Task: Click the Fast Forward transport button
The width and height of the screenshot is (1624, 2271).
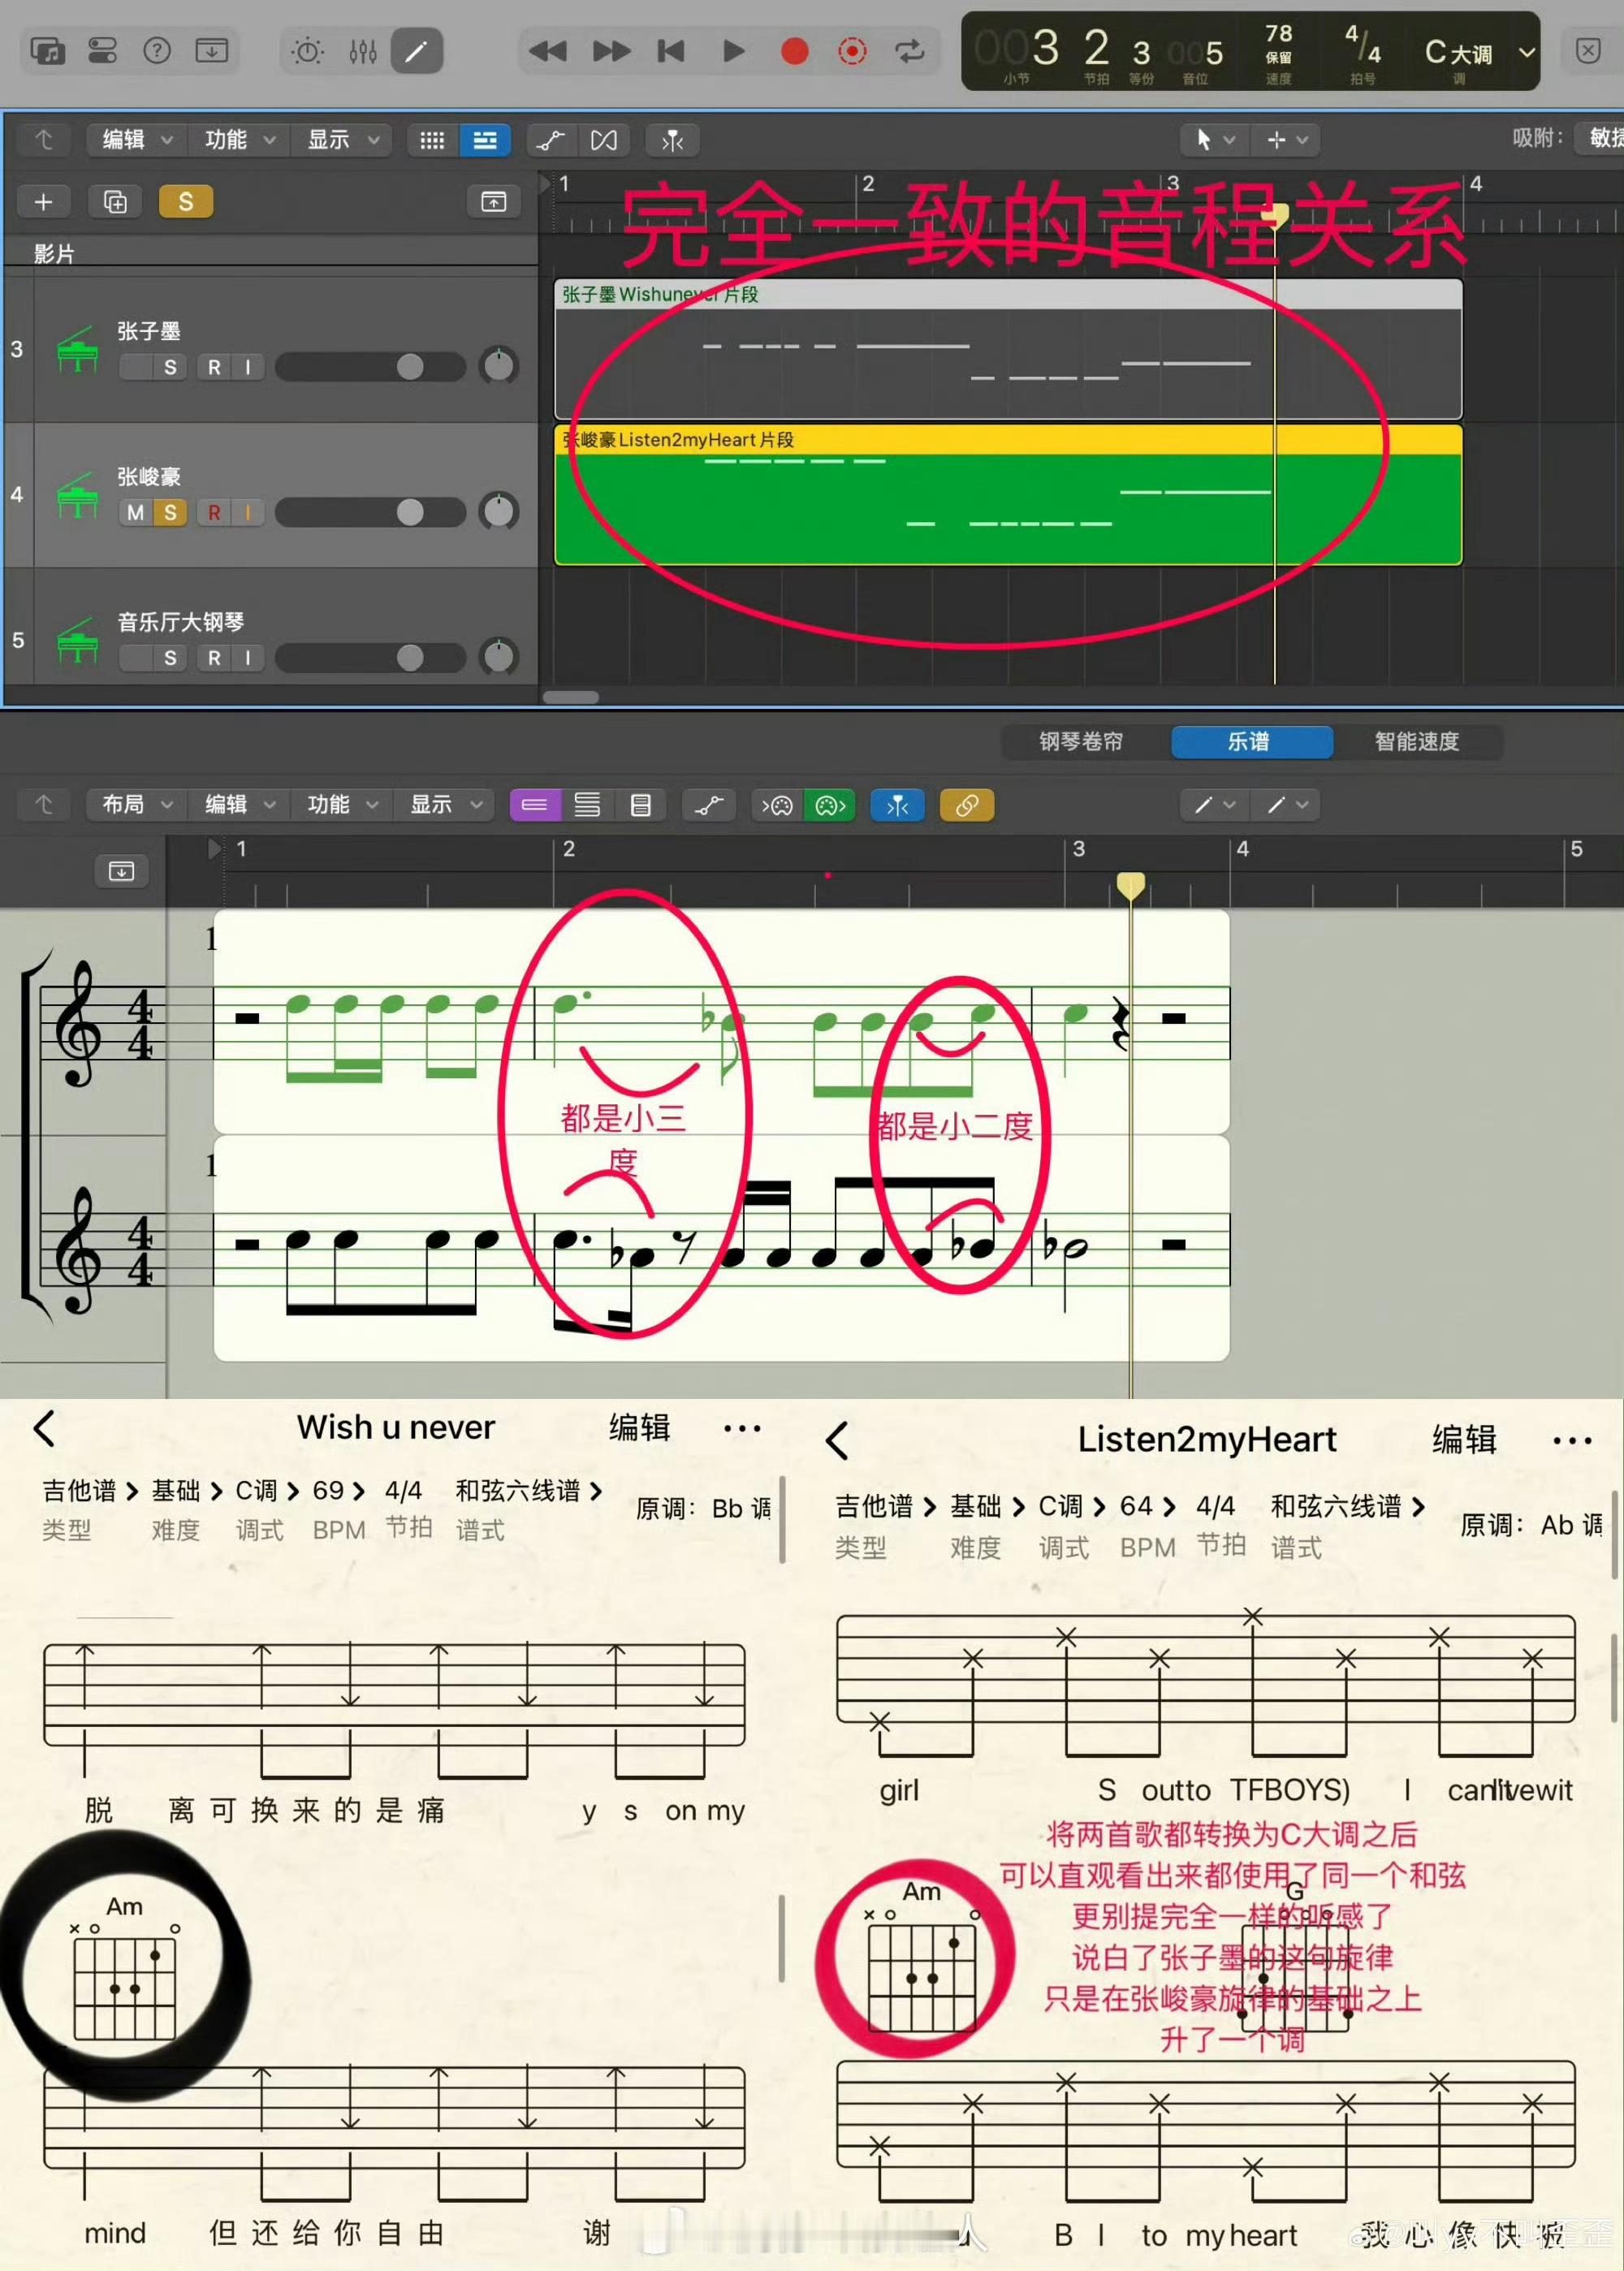Action: click(x=611, y=51)
